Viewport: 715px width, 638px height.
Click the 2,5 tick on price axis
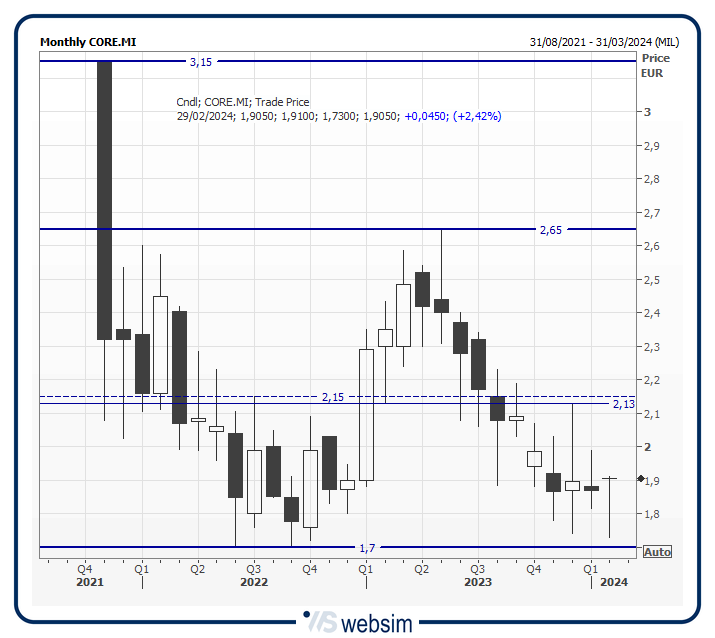coord(652,280)
